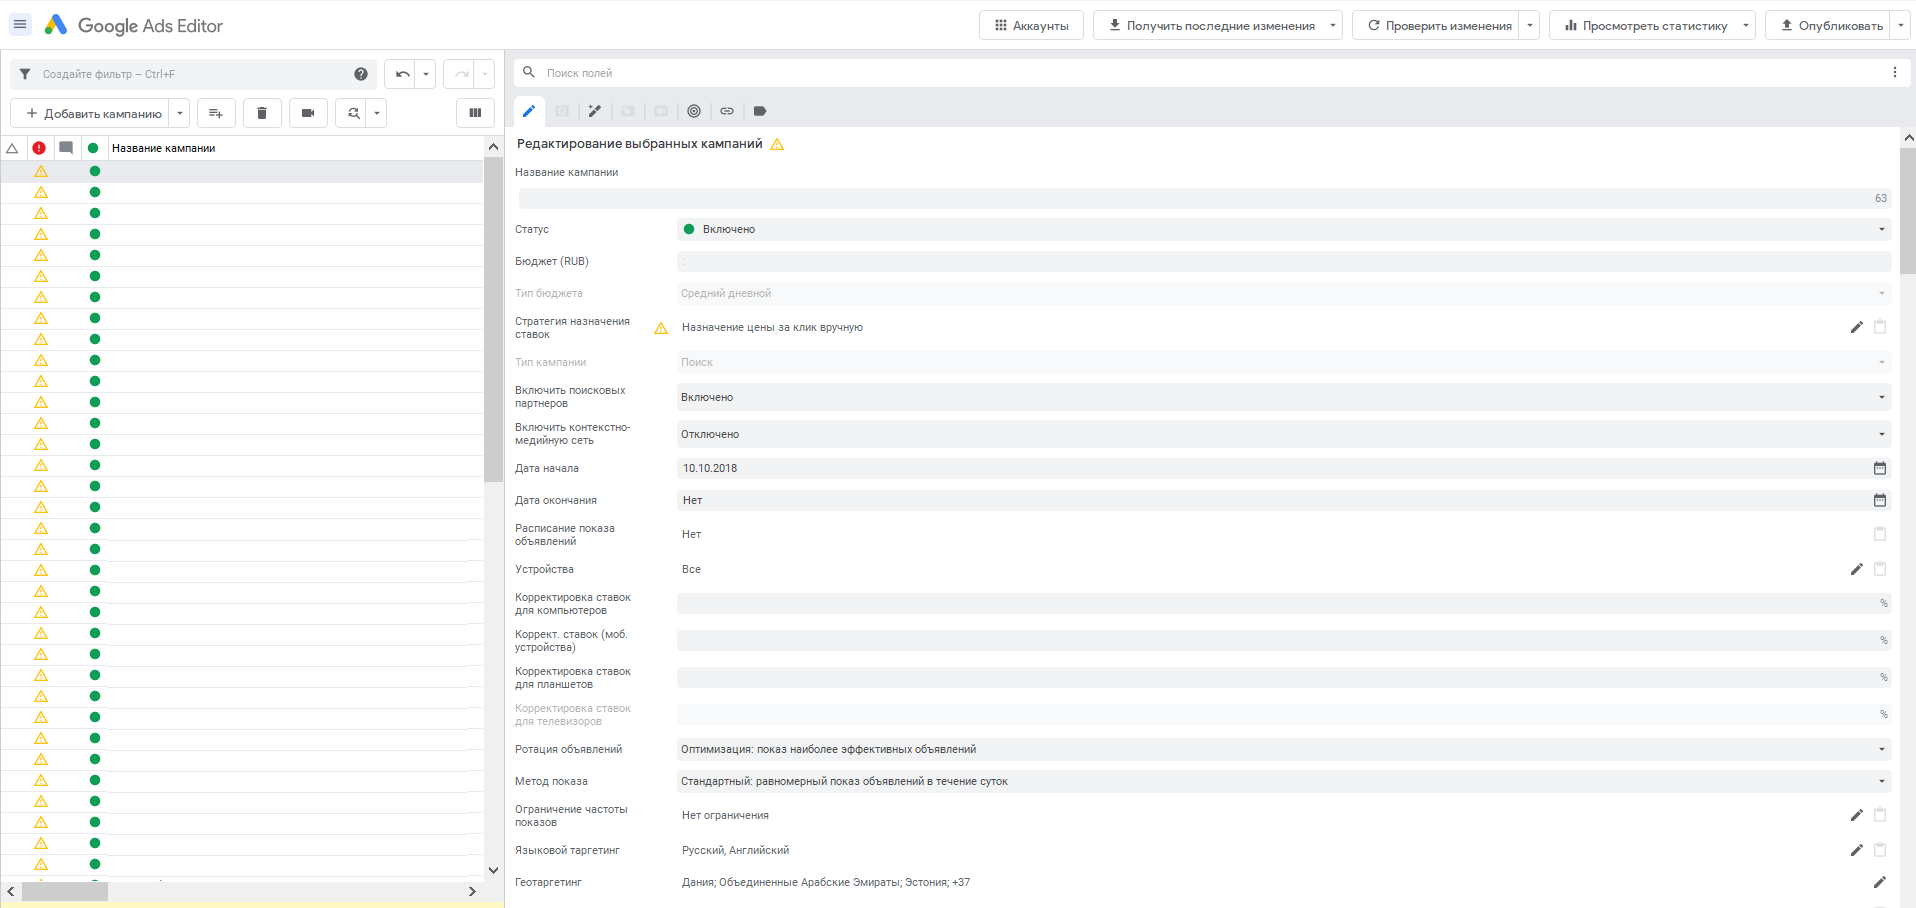Click the filter help question mark icon
Viewport: 1916px width, 908px height.
pos(361,74)
